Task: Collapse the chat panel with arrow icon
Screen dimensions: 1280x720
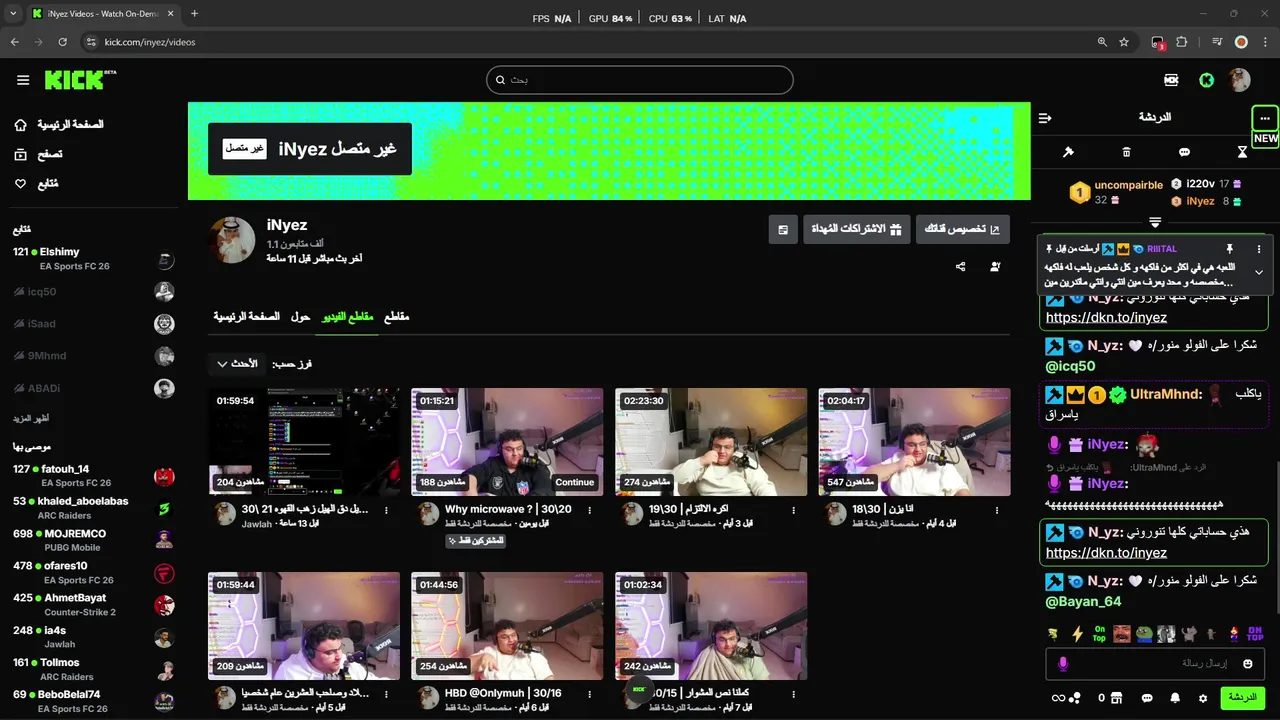Action: (1045, 118)
